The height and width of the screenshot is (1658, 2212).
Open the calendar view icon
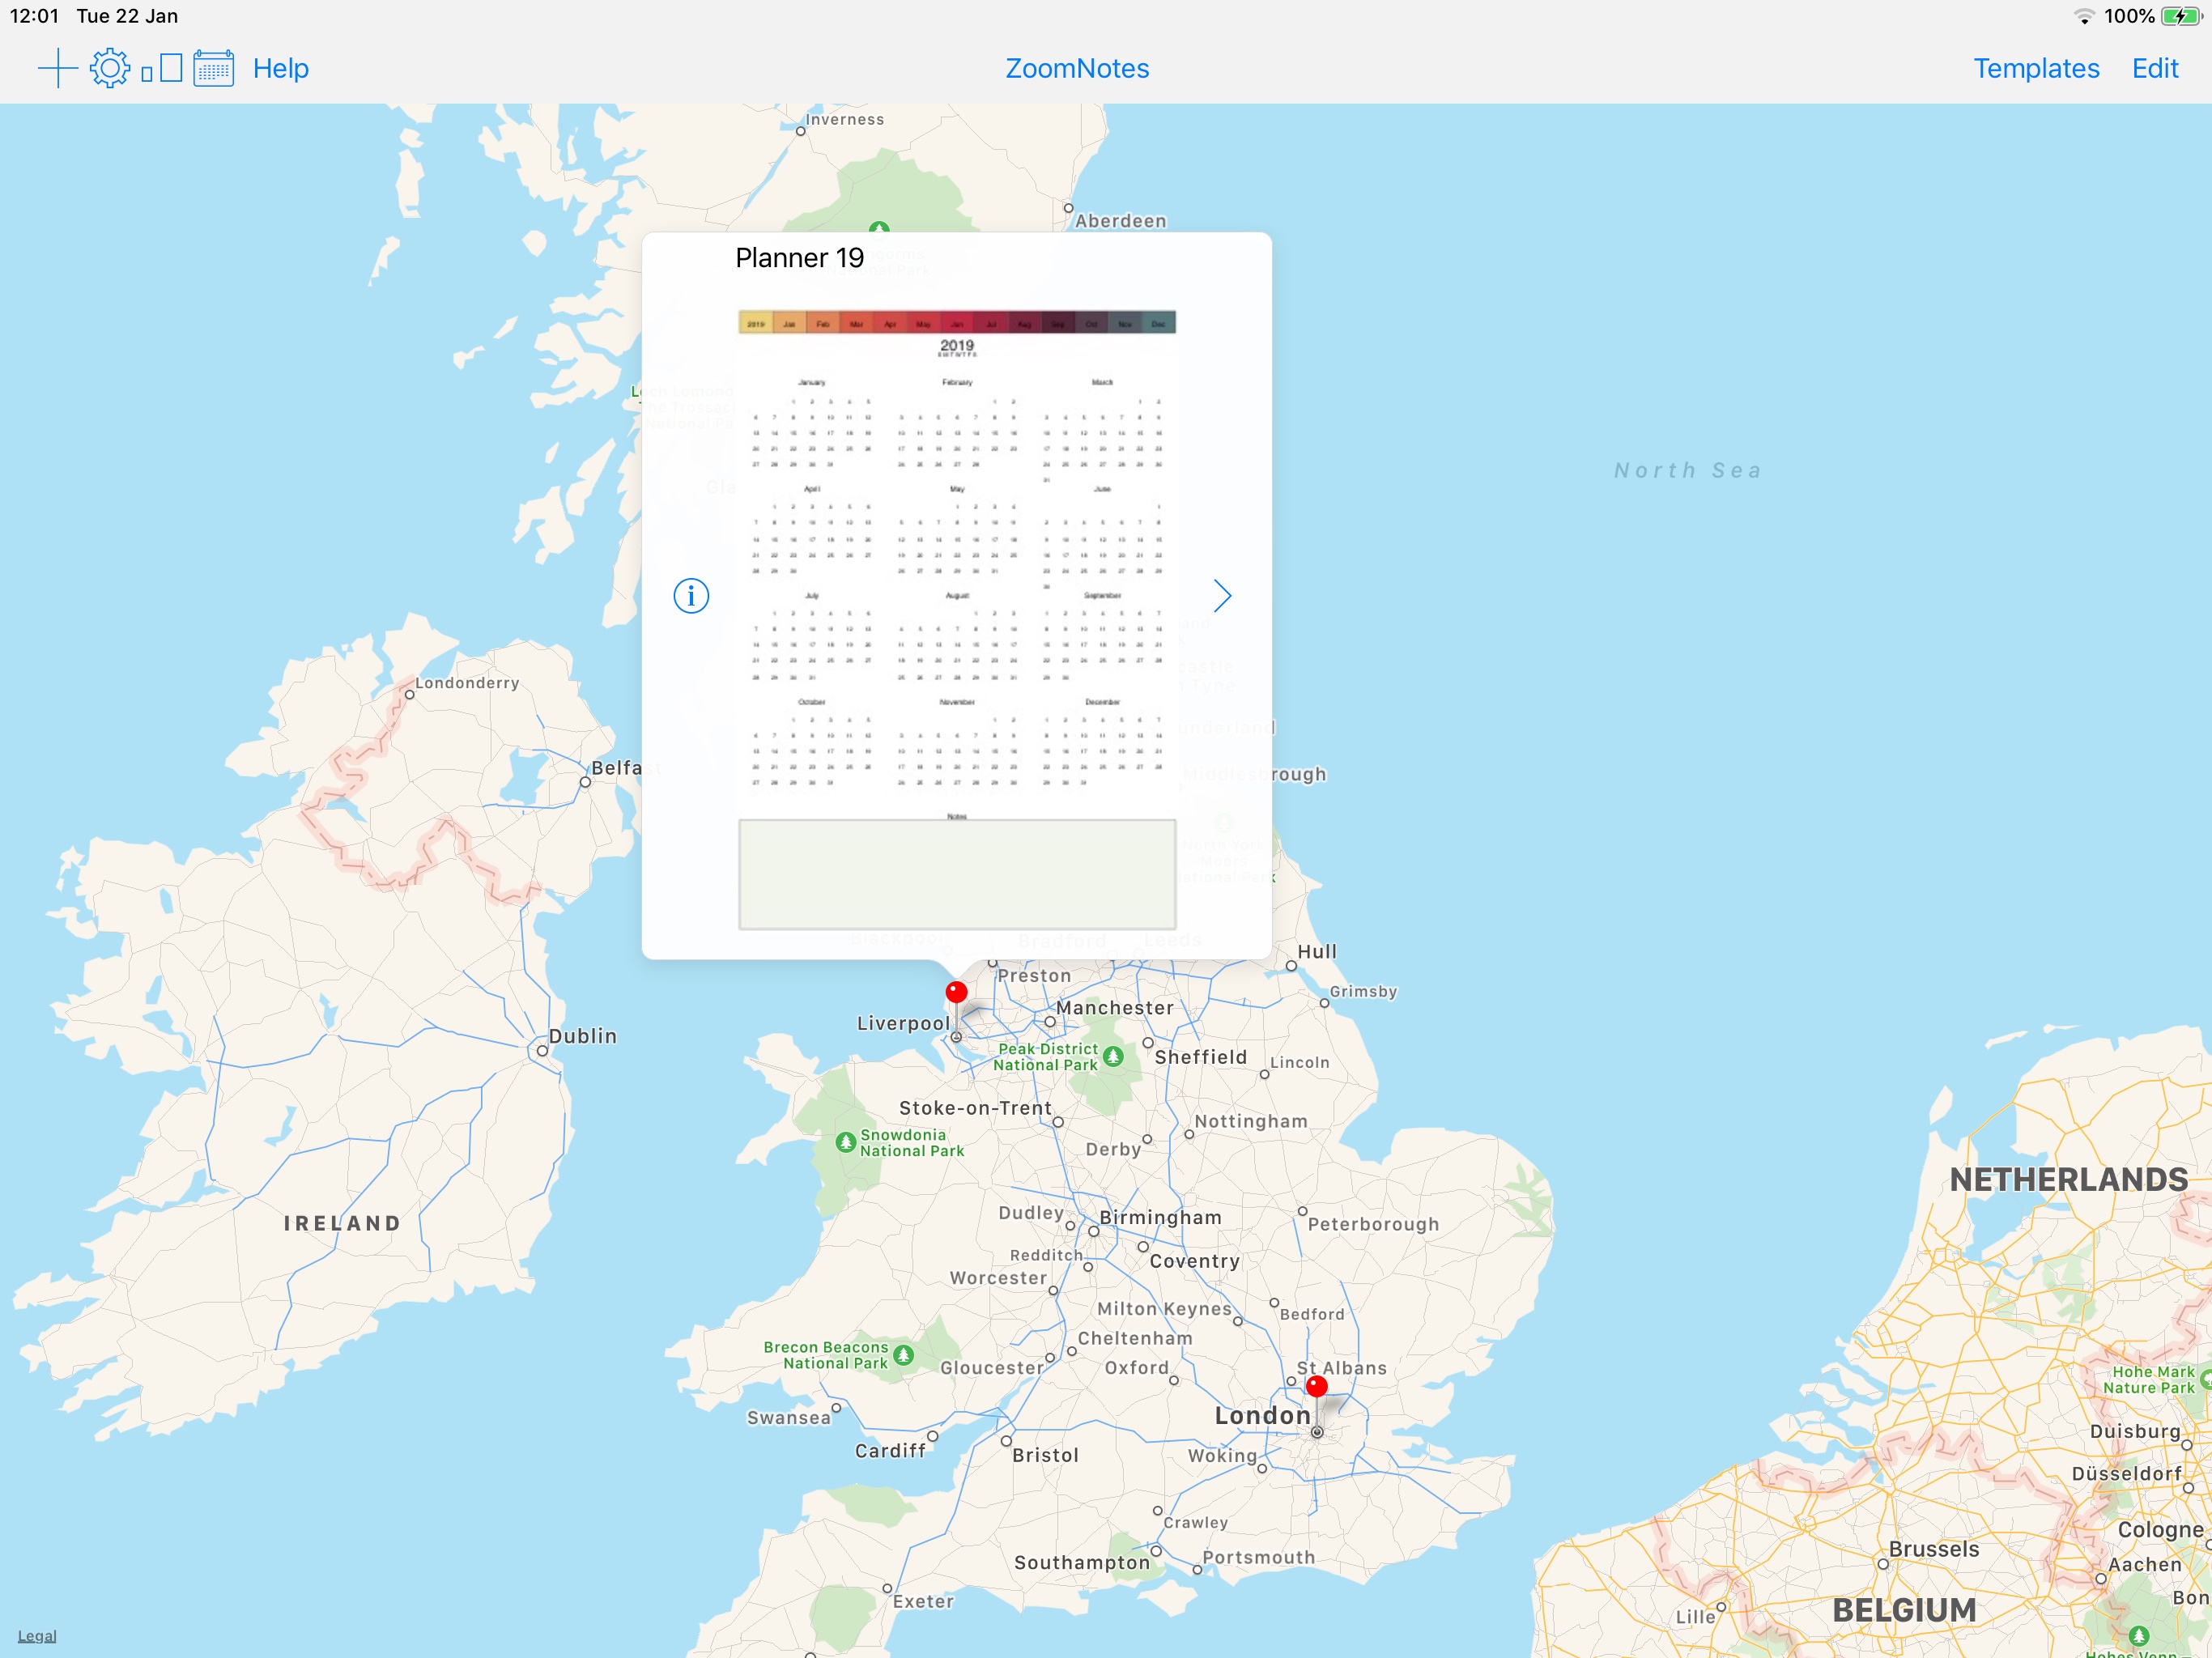coord(213,68)
